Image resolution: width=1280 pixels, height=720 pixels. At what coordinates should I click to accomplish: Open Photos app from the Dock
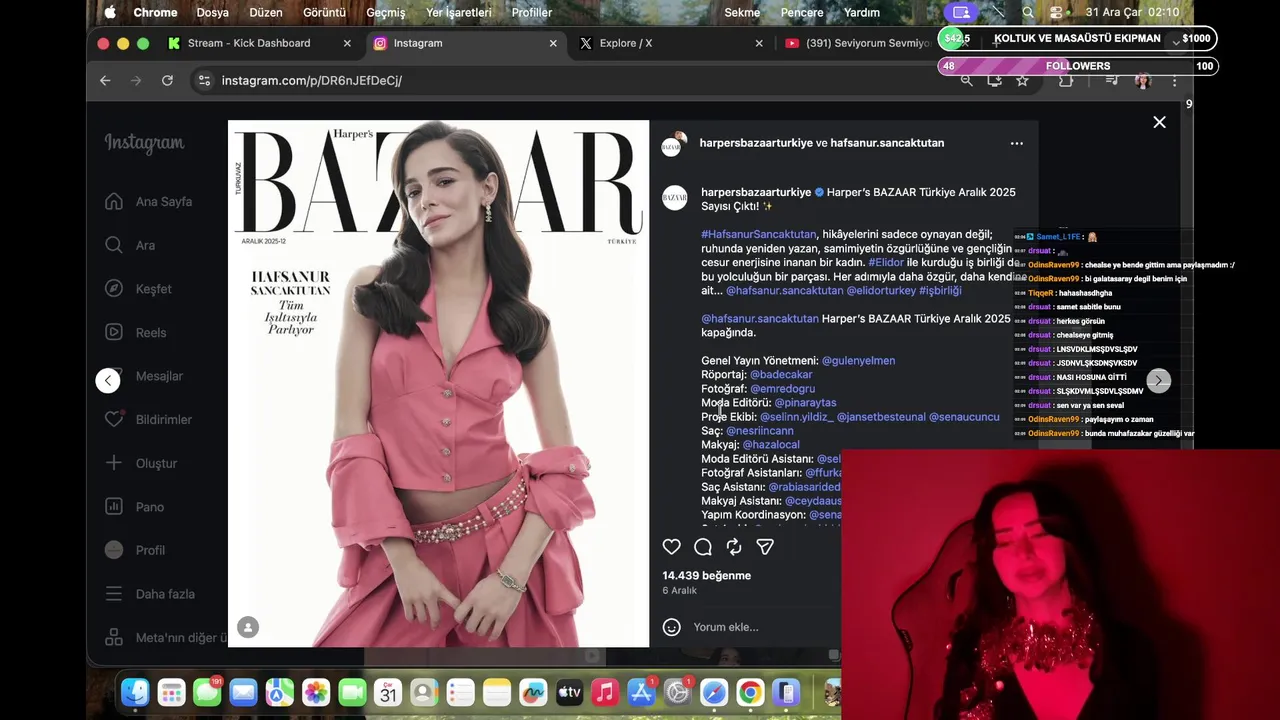coord(316,692)
